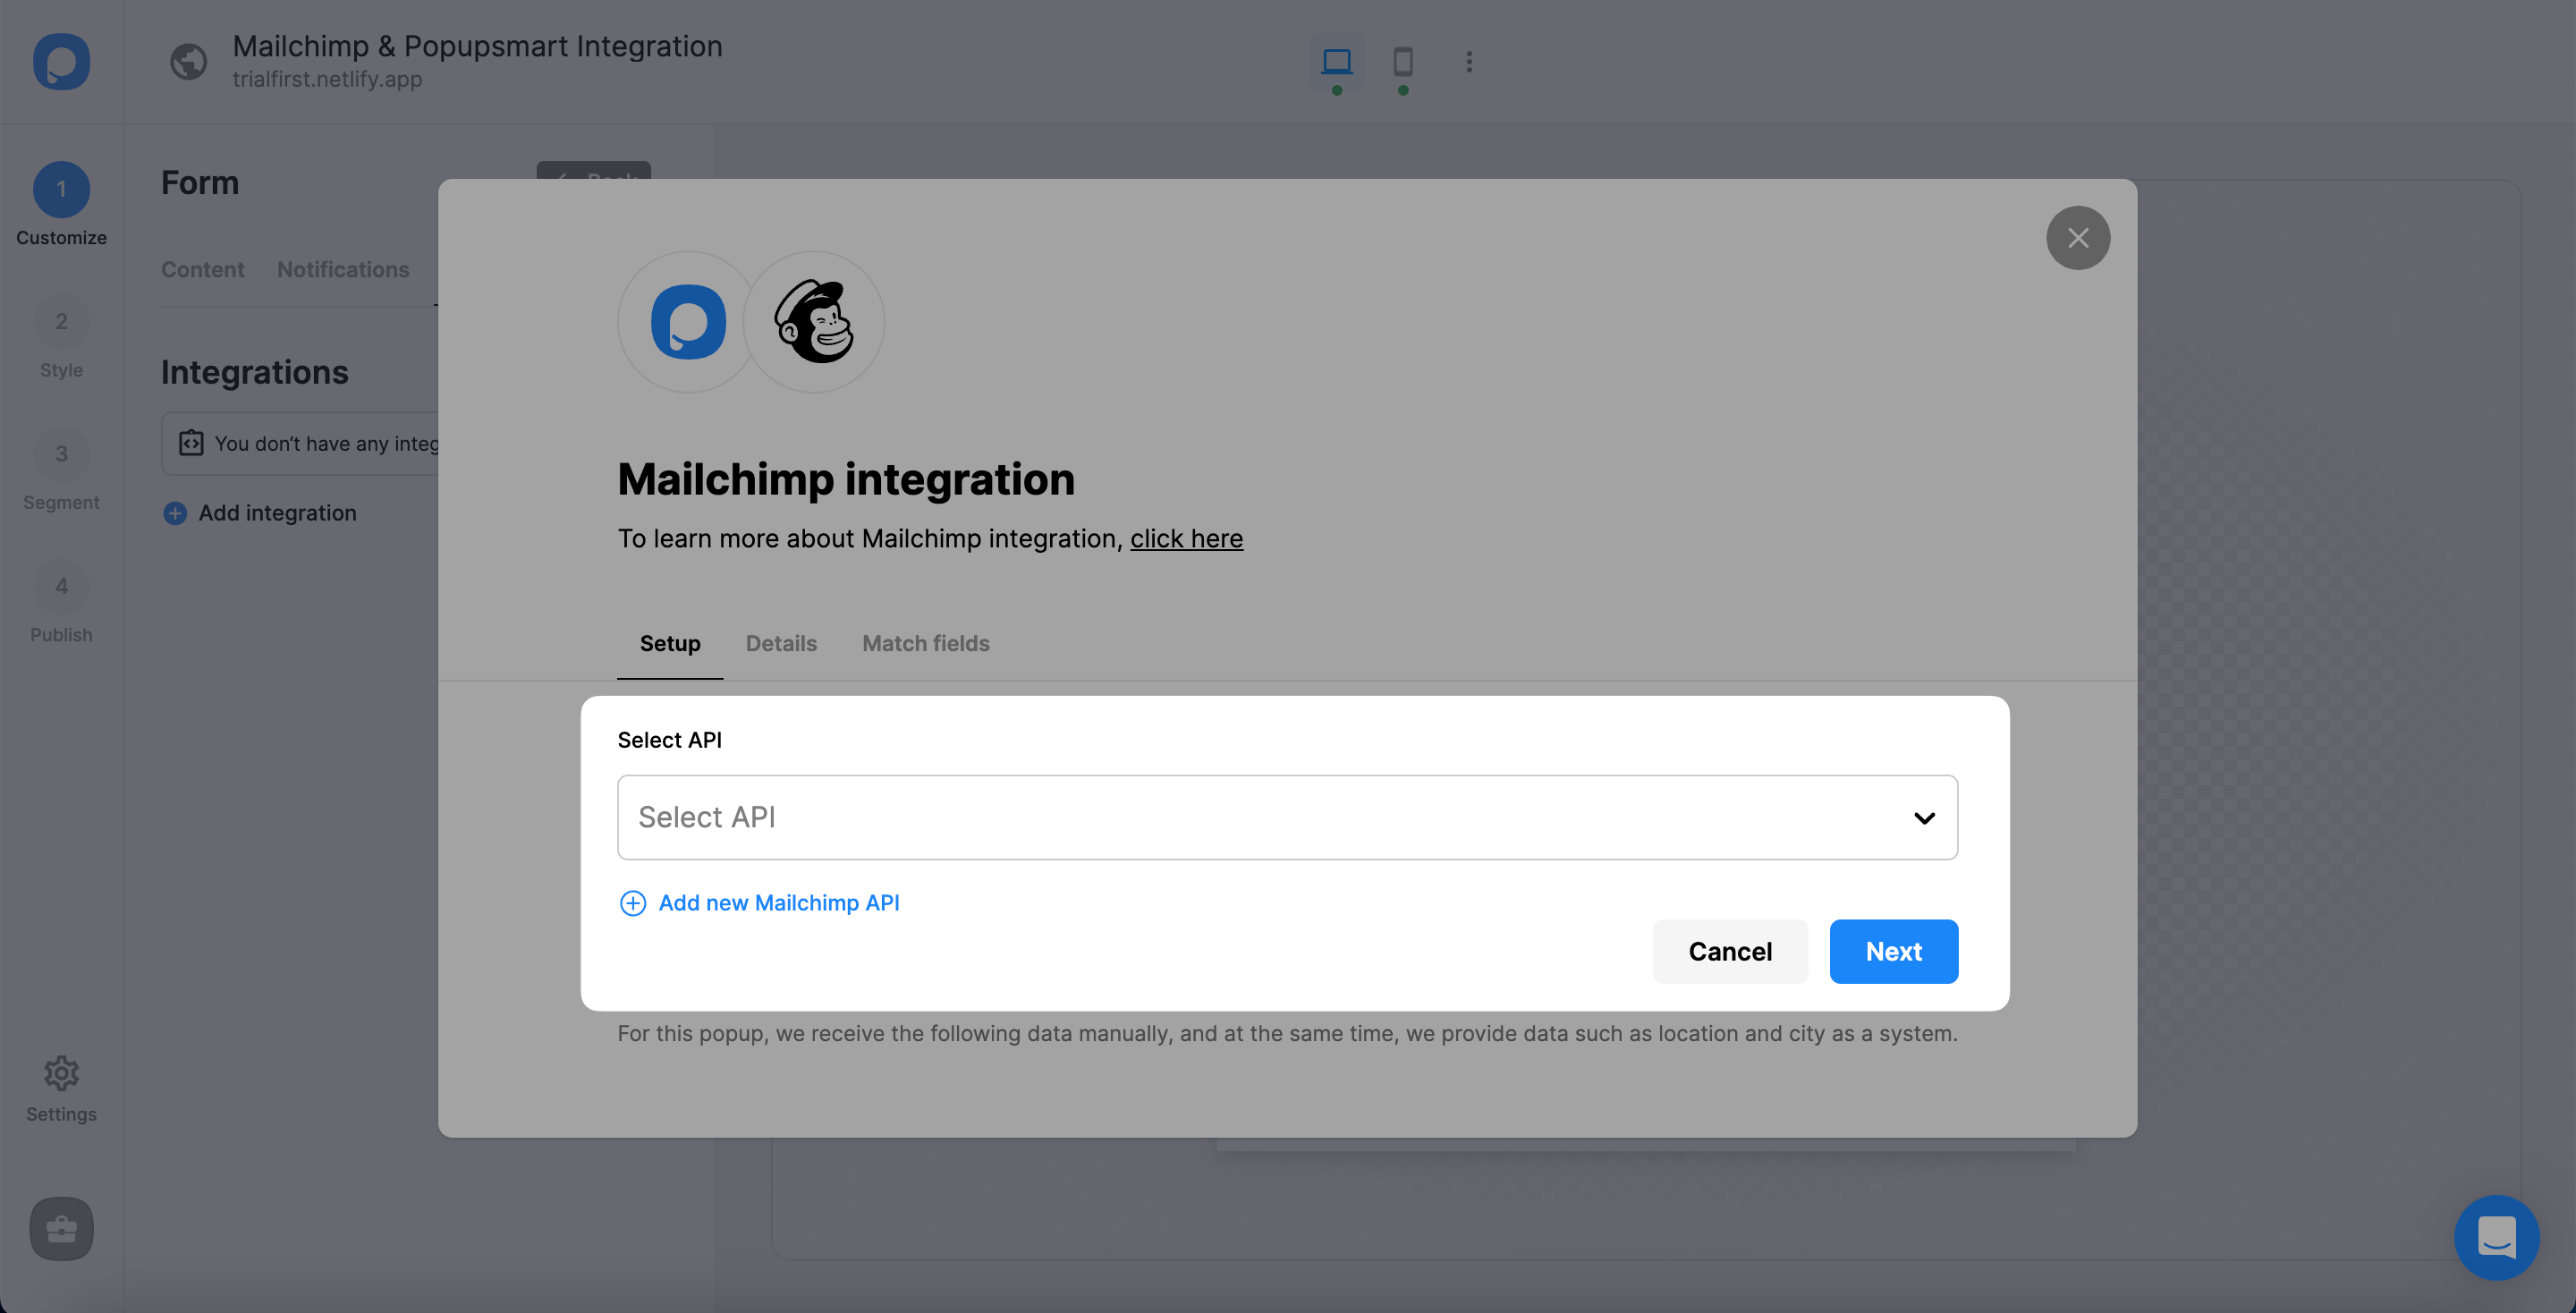
Task: Click the Mailchimp monkey icon
Action: point(815,322)
